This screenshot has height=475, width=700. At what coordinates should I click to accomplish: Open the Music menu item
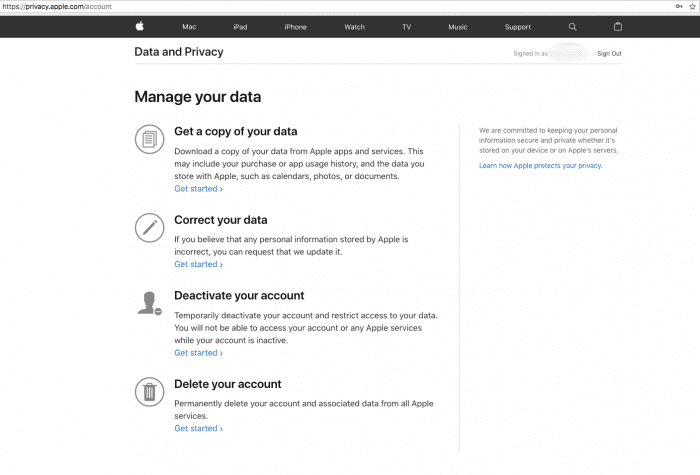pyautogui.click(x=458, y=27)
